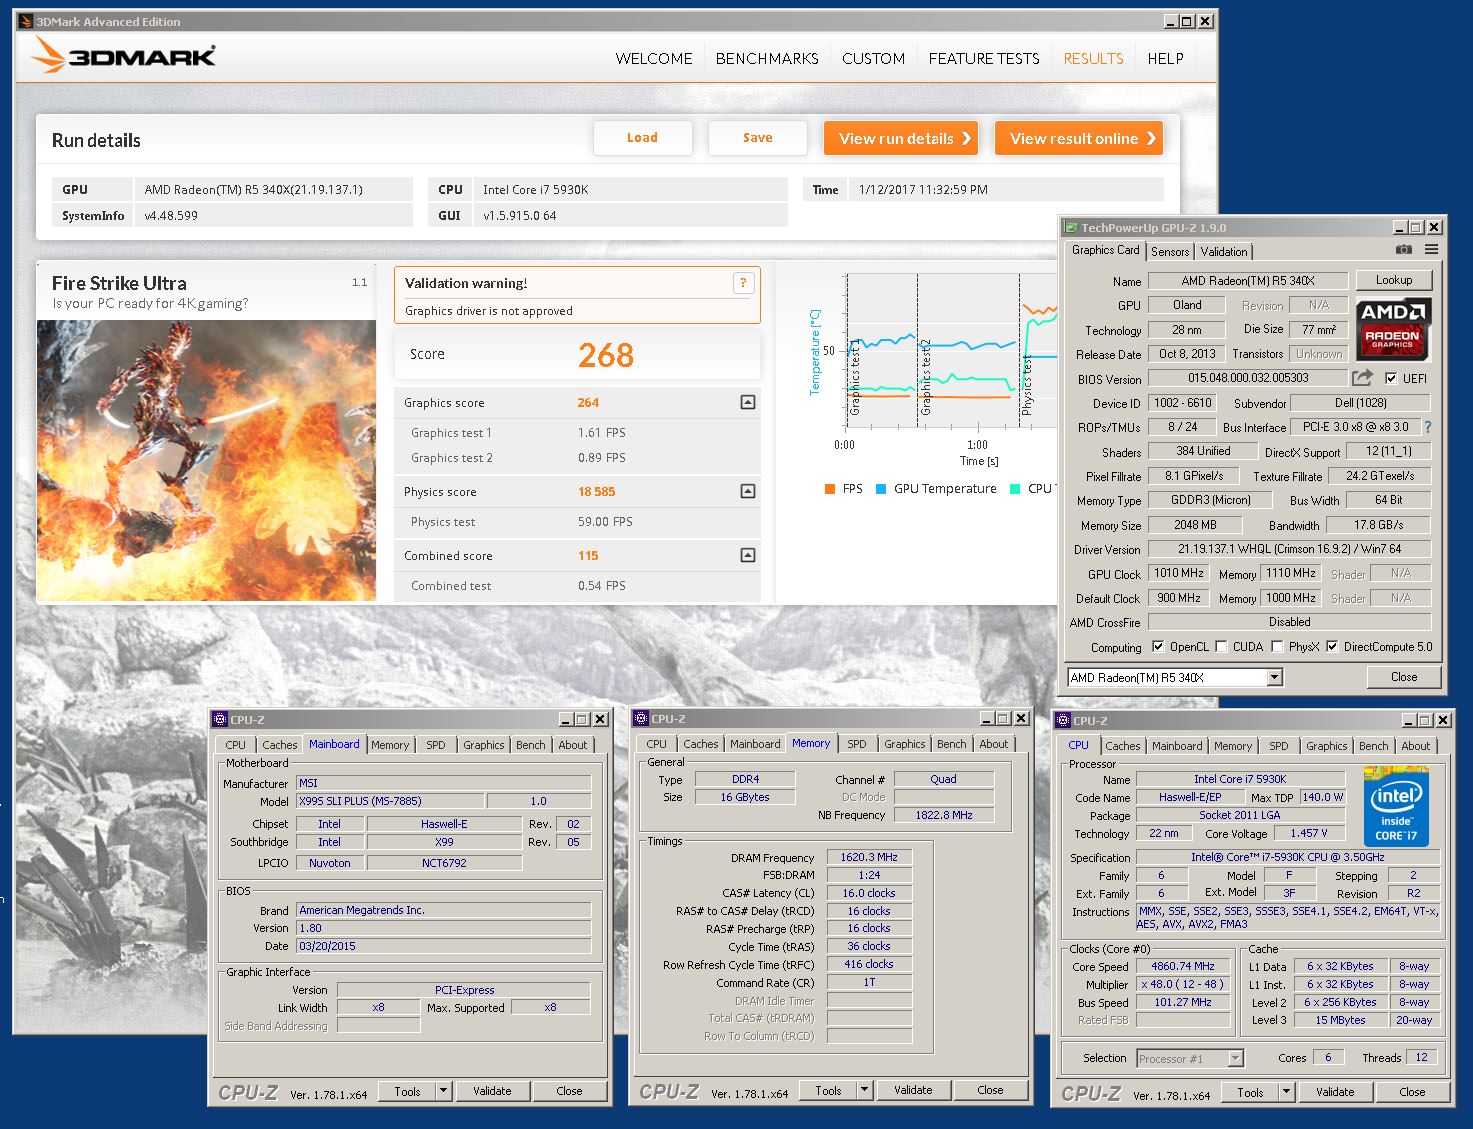Click the overall Score value 268
The height and width of the screenshot is (1129, 1473).
pyautogui.click(x=605, y=355)
